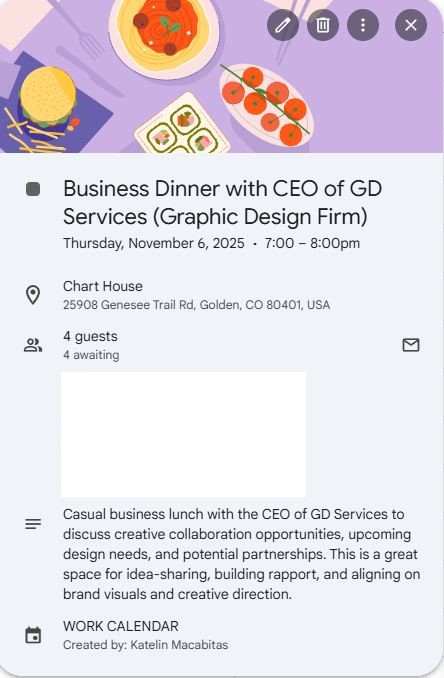The width and height of the screenshot is (444, 678).
Task: Click Created by Katelin Macabitas text
Action: (145, 645)
